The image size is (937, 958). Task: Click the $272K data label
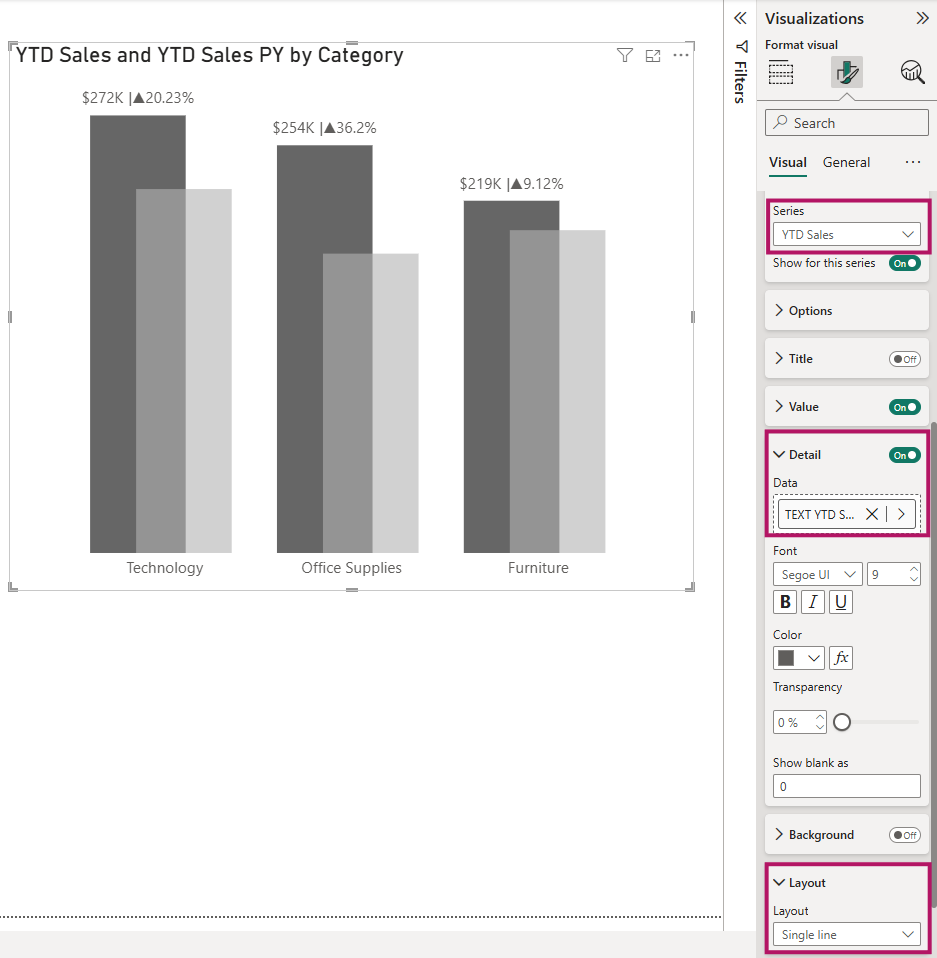tap(138, 98)
